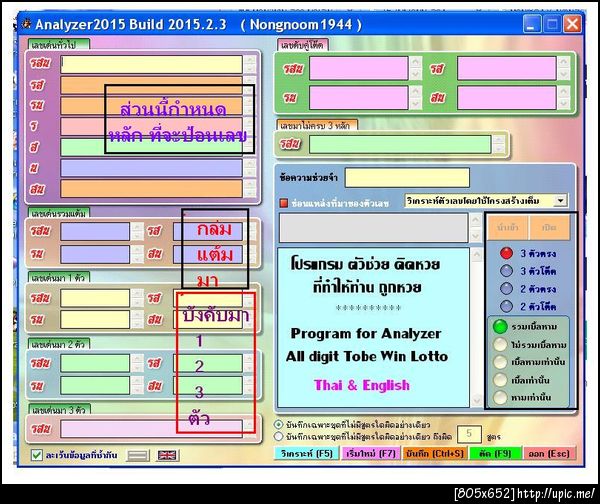
Task: Click up arrow beside เลขดับคู่โต๊ด รสน field
Action: pos(416,62)
